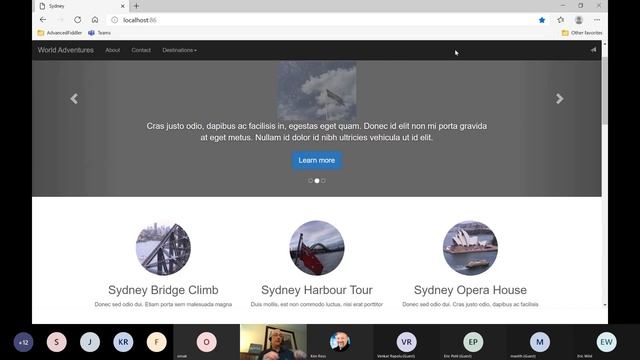Select participant avatar EW
This screenshot has height=360, width=640.
tap(606, 342)
